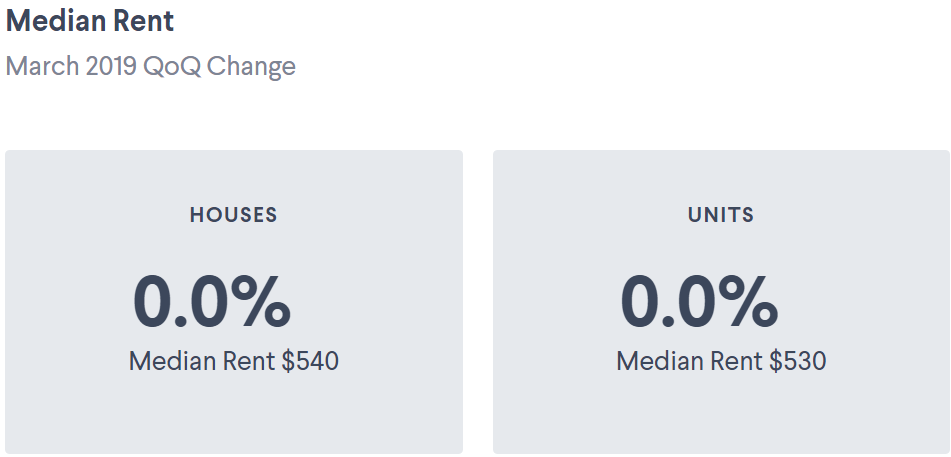The image size is (951, 457).
Task: Click the "Median Rent $540" text
Action: (233, 361)
